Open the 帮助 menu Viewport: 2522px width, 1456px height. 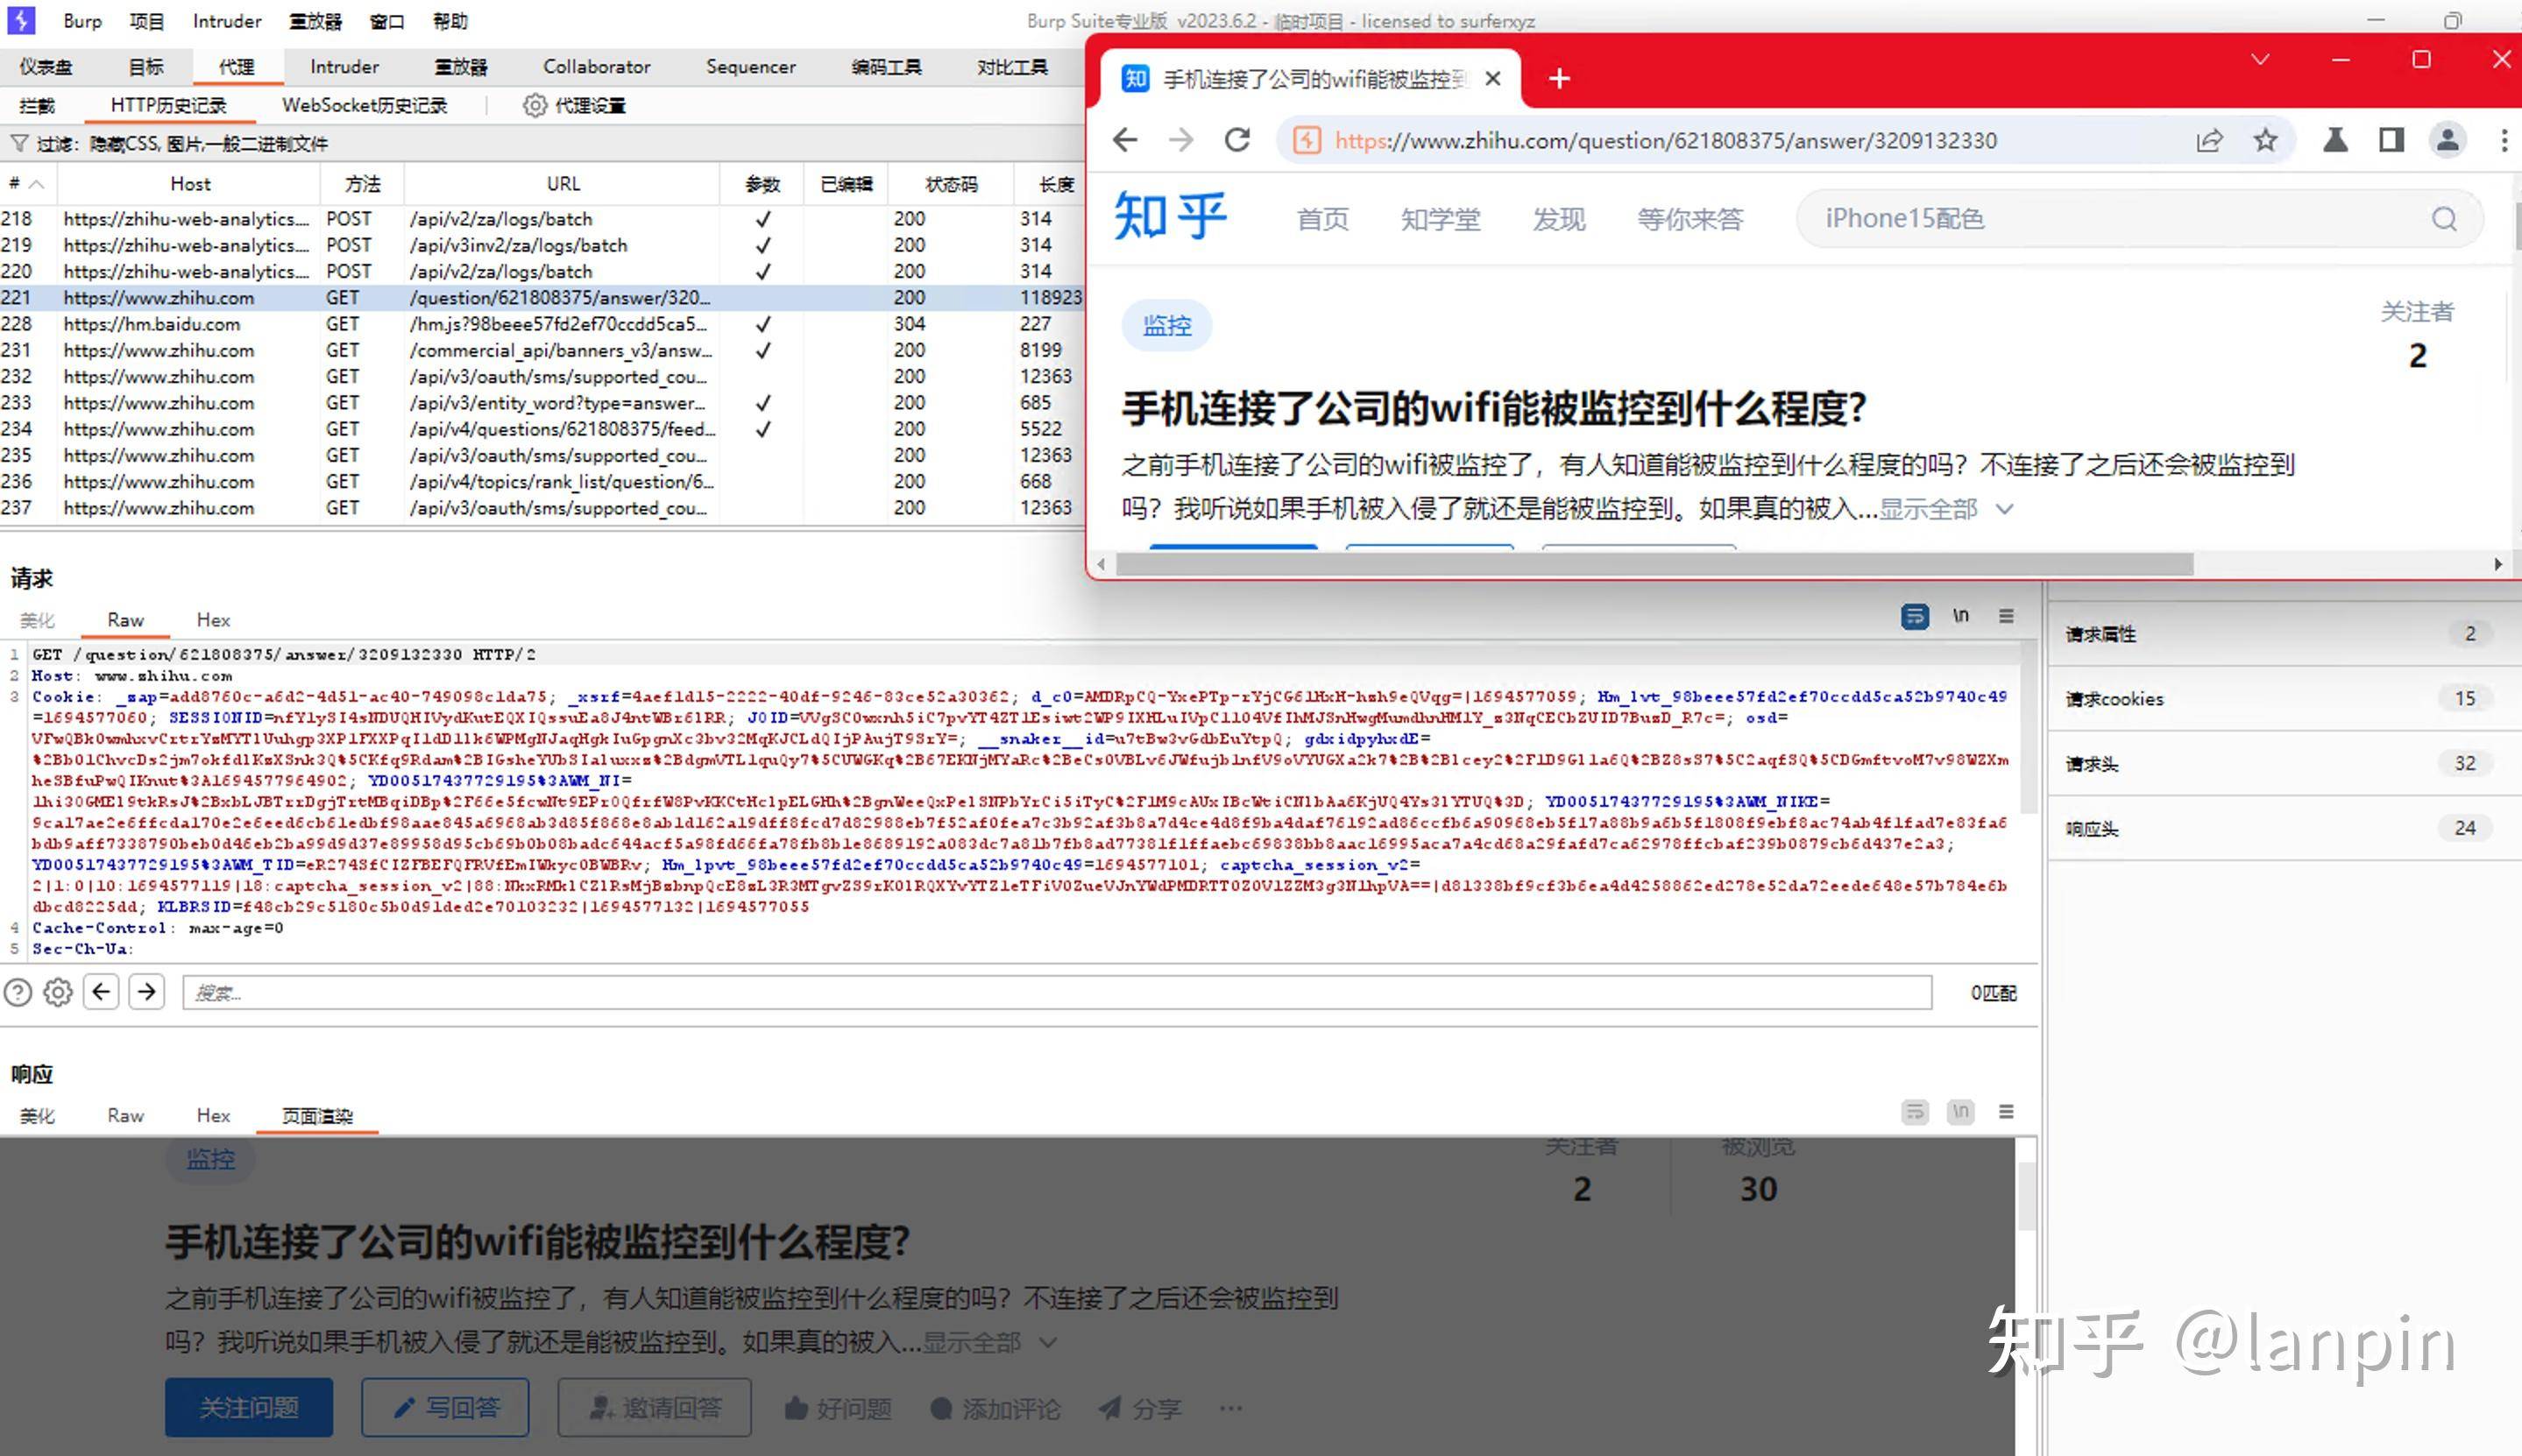point(450,21)
